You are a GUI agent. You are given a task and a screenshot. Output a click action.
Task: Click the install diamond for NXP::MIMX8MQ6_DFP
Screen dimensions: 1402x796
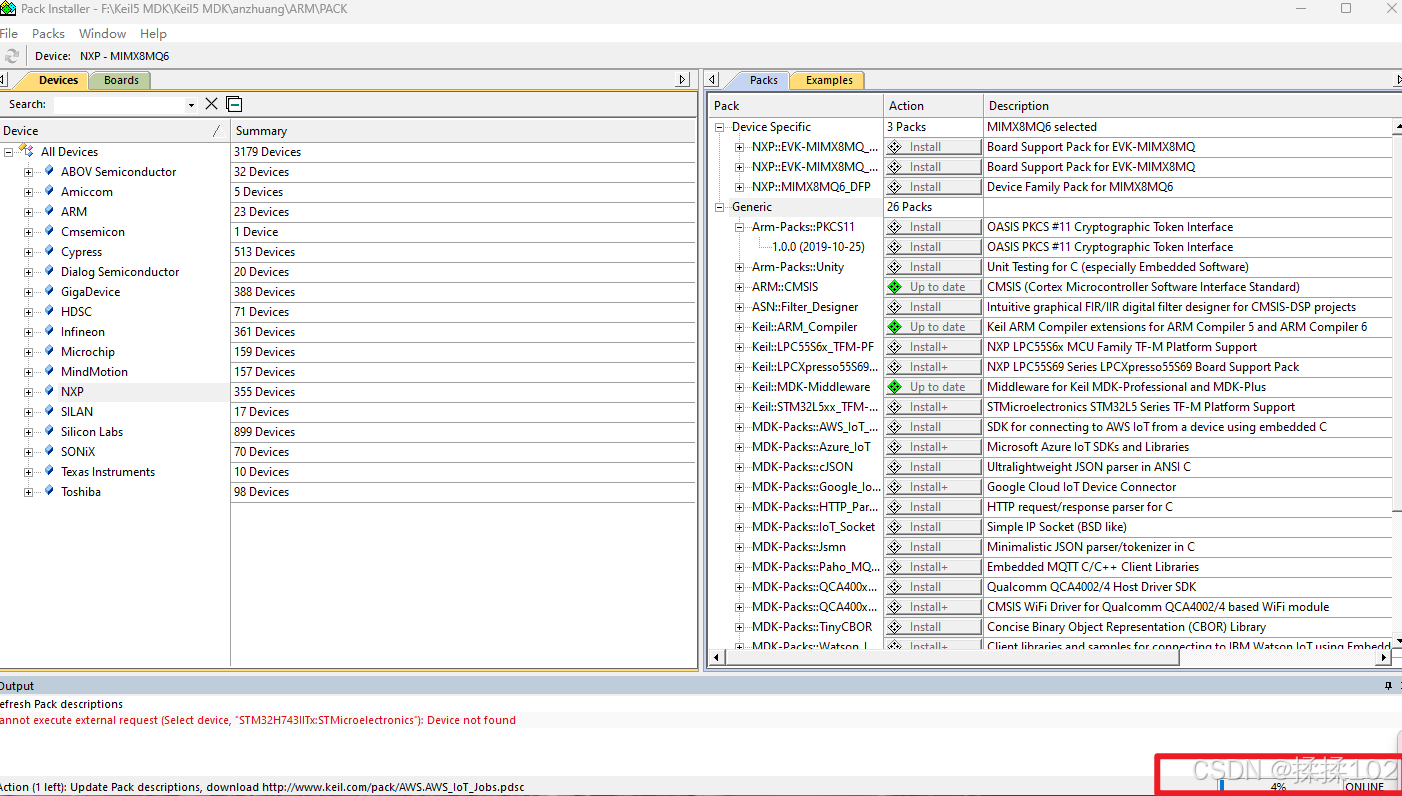click(895, 187)
